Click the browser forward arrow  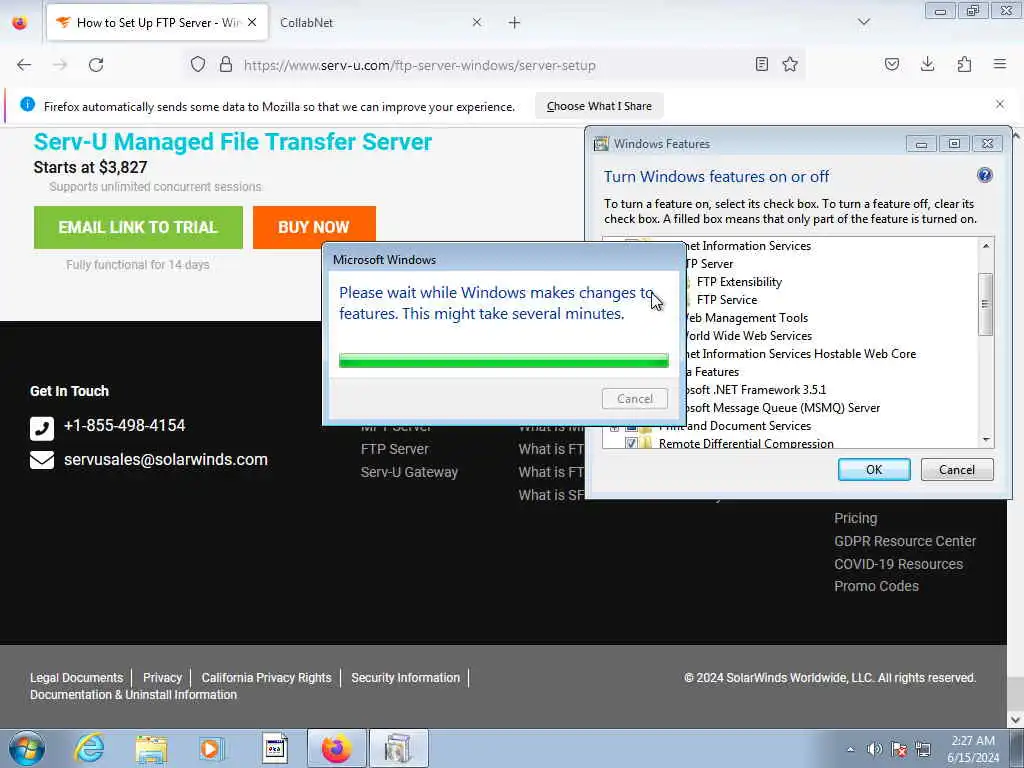coord(60,65)
